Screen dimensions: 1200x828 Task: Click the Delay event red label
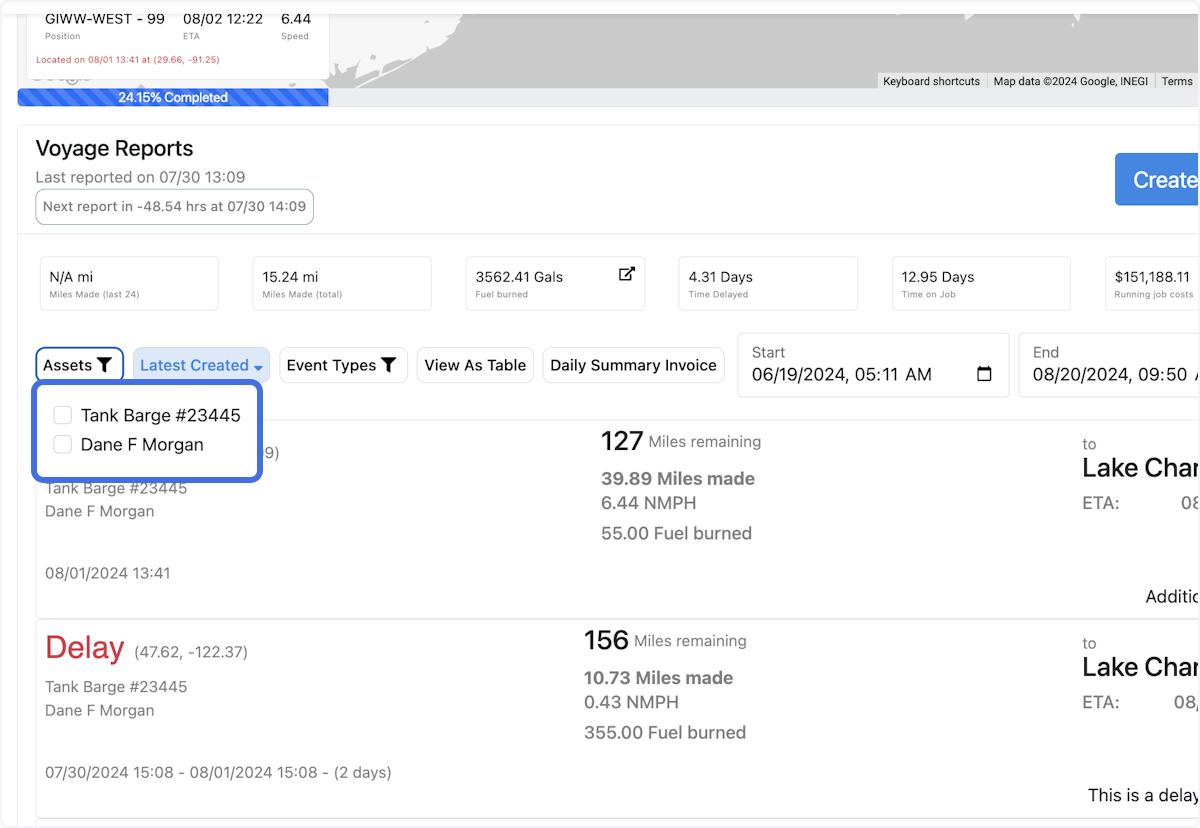pos(84,648)
